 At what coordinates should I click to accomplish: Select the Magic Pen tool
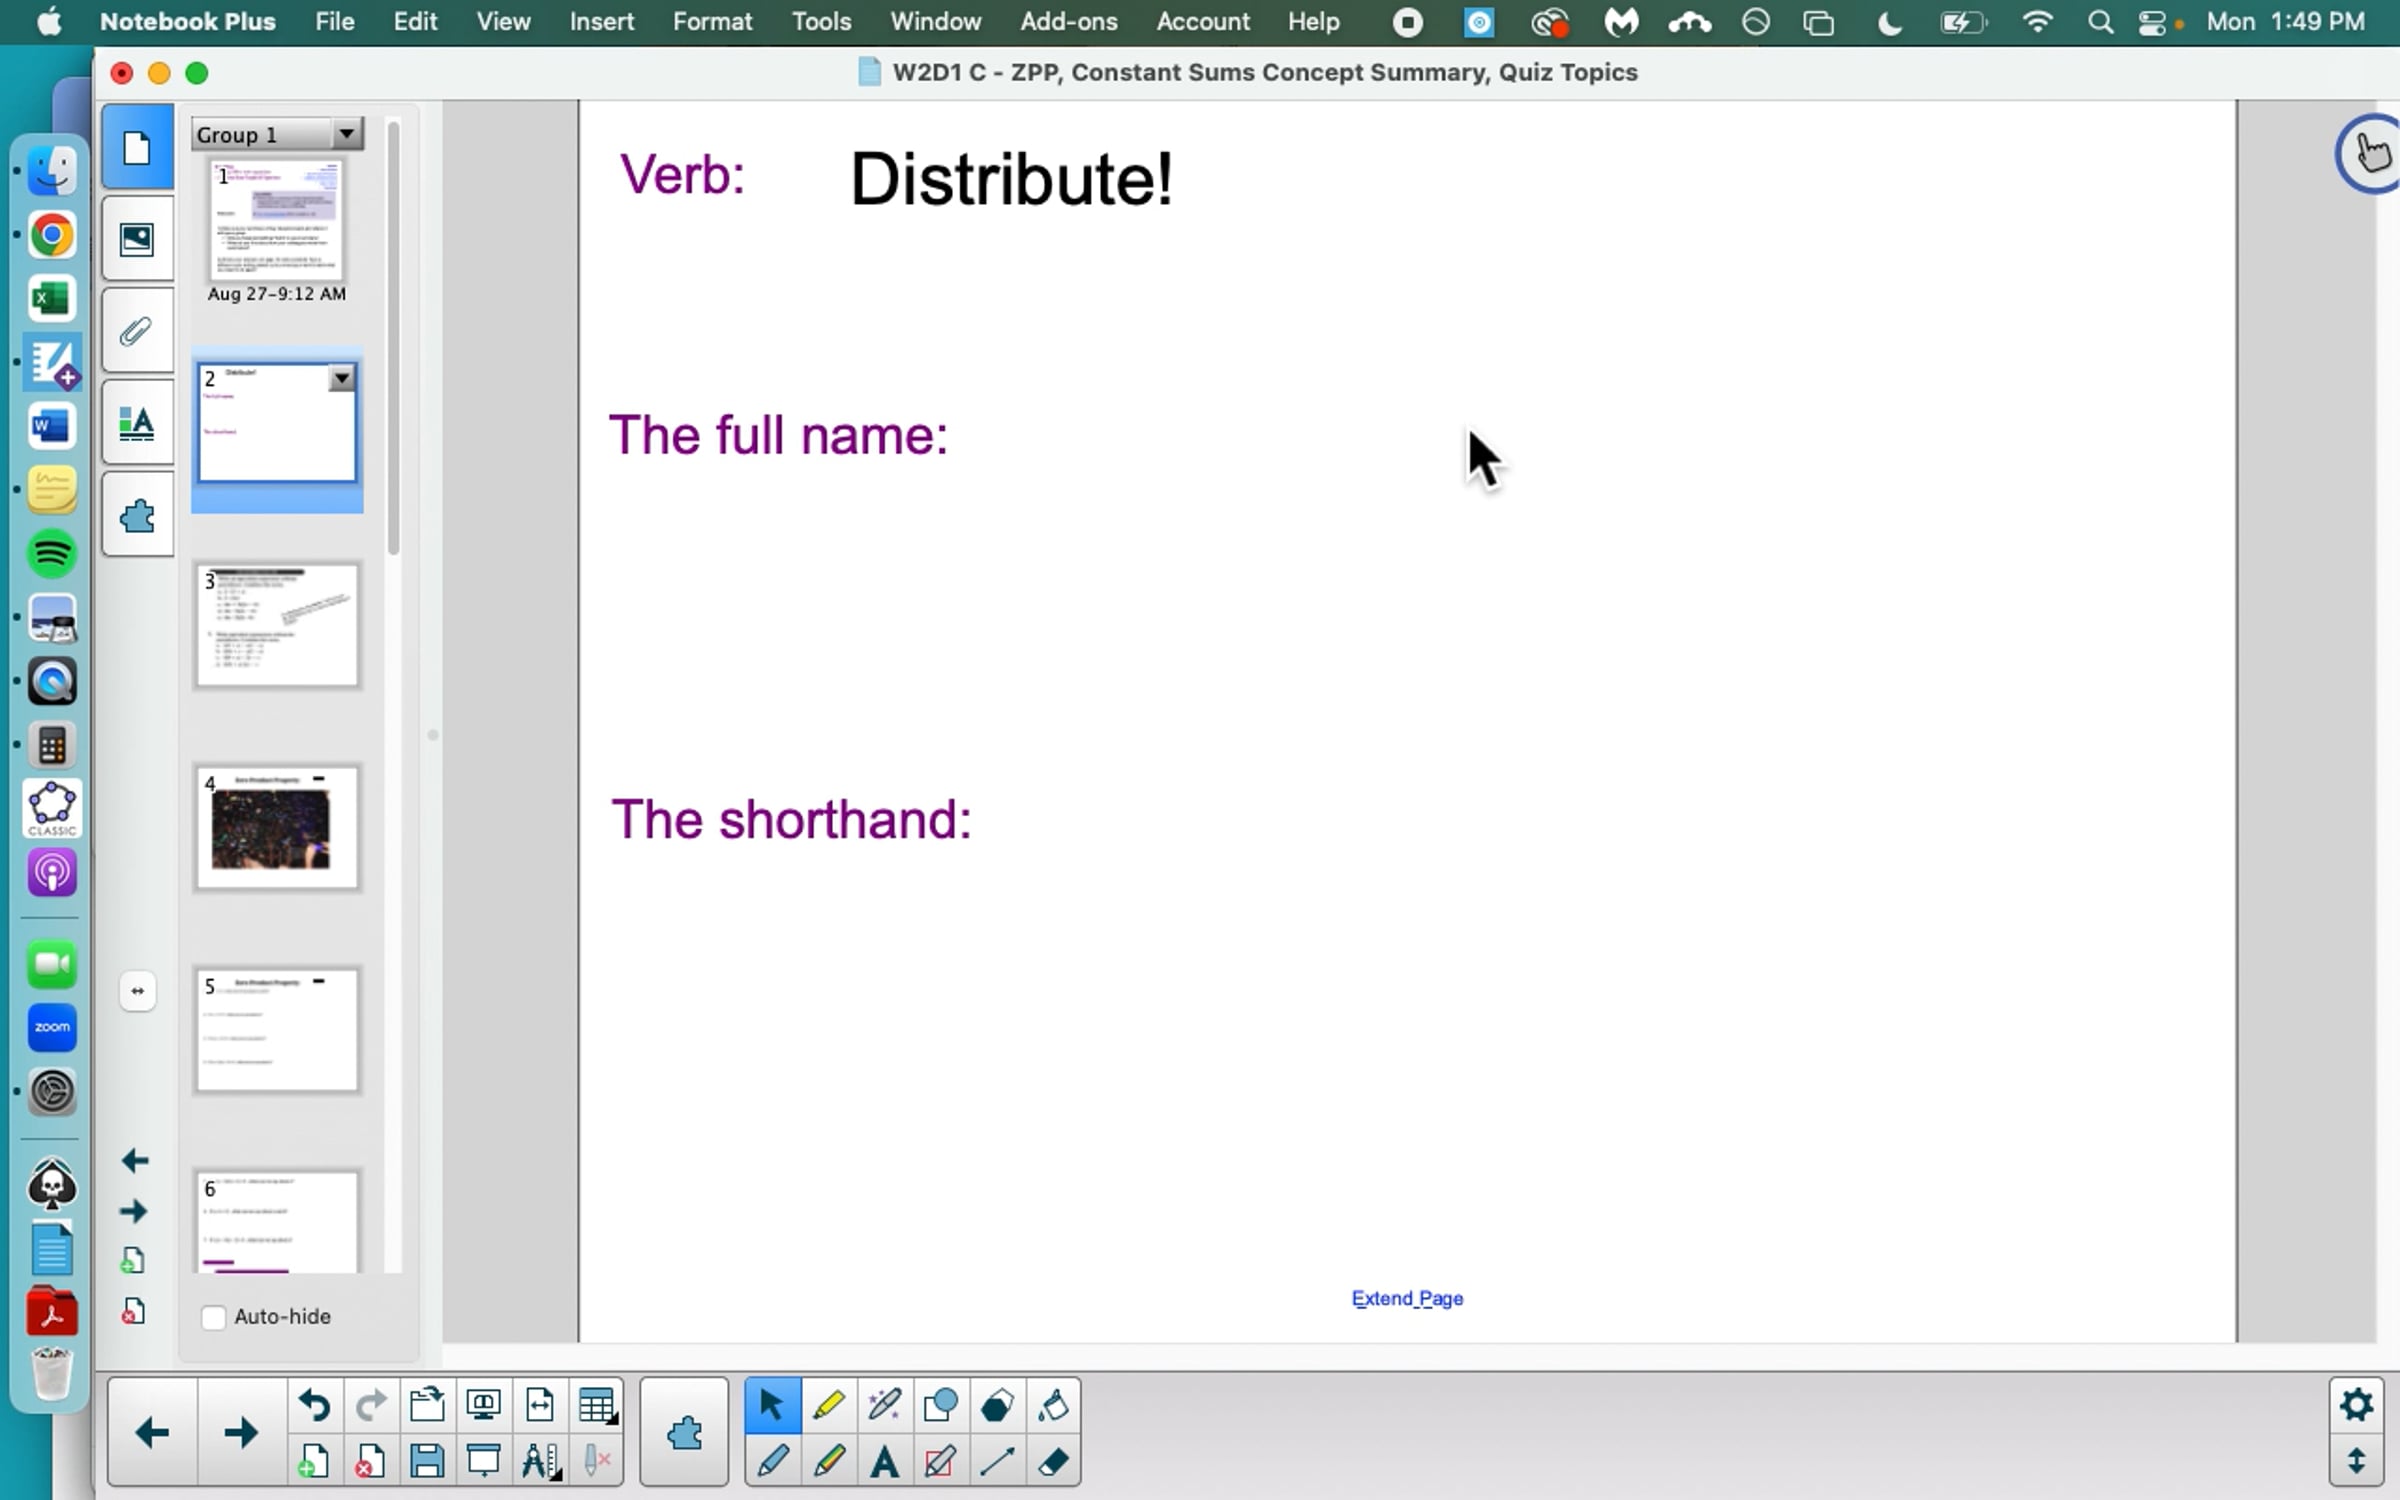point(884,1405)
